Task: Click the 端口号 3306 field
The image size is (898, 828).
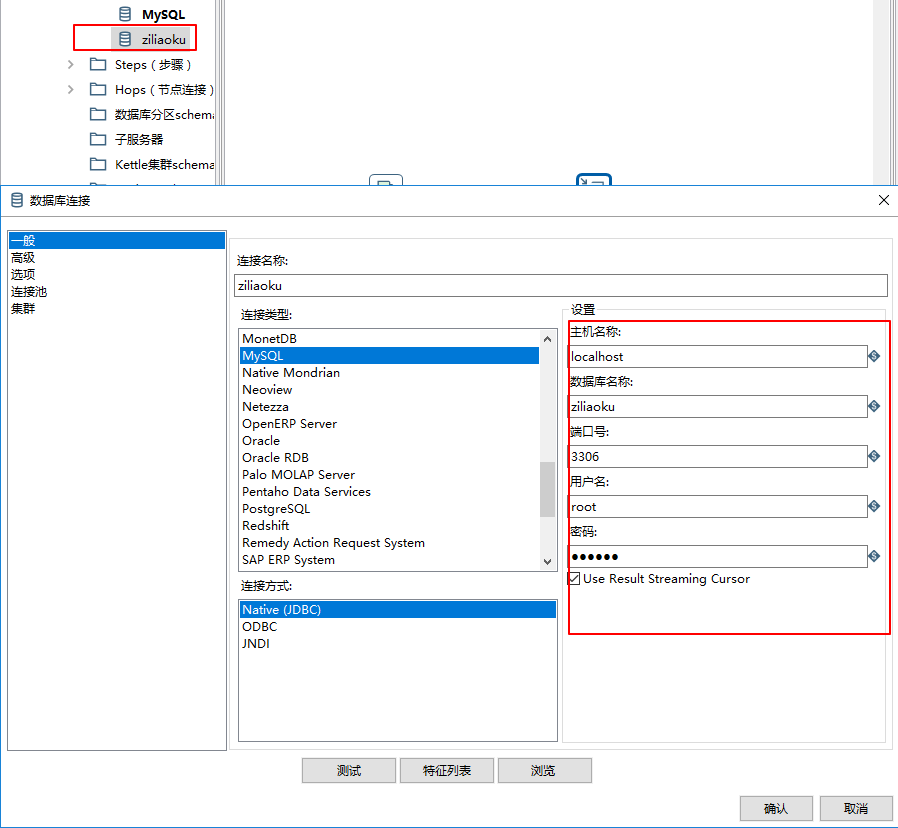Action: (x=718, y=456)
